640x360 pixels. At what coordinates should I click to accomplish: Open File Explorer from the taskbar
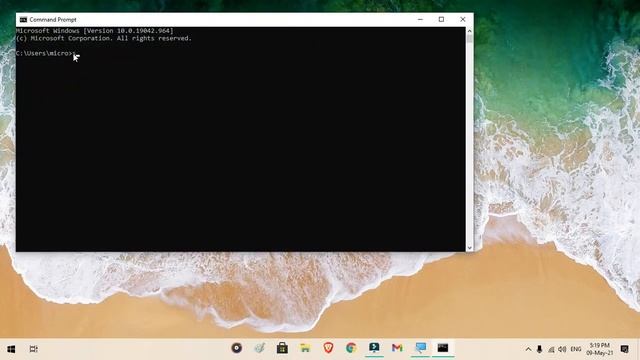coord(305,348)
